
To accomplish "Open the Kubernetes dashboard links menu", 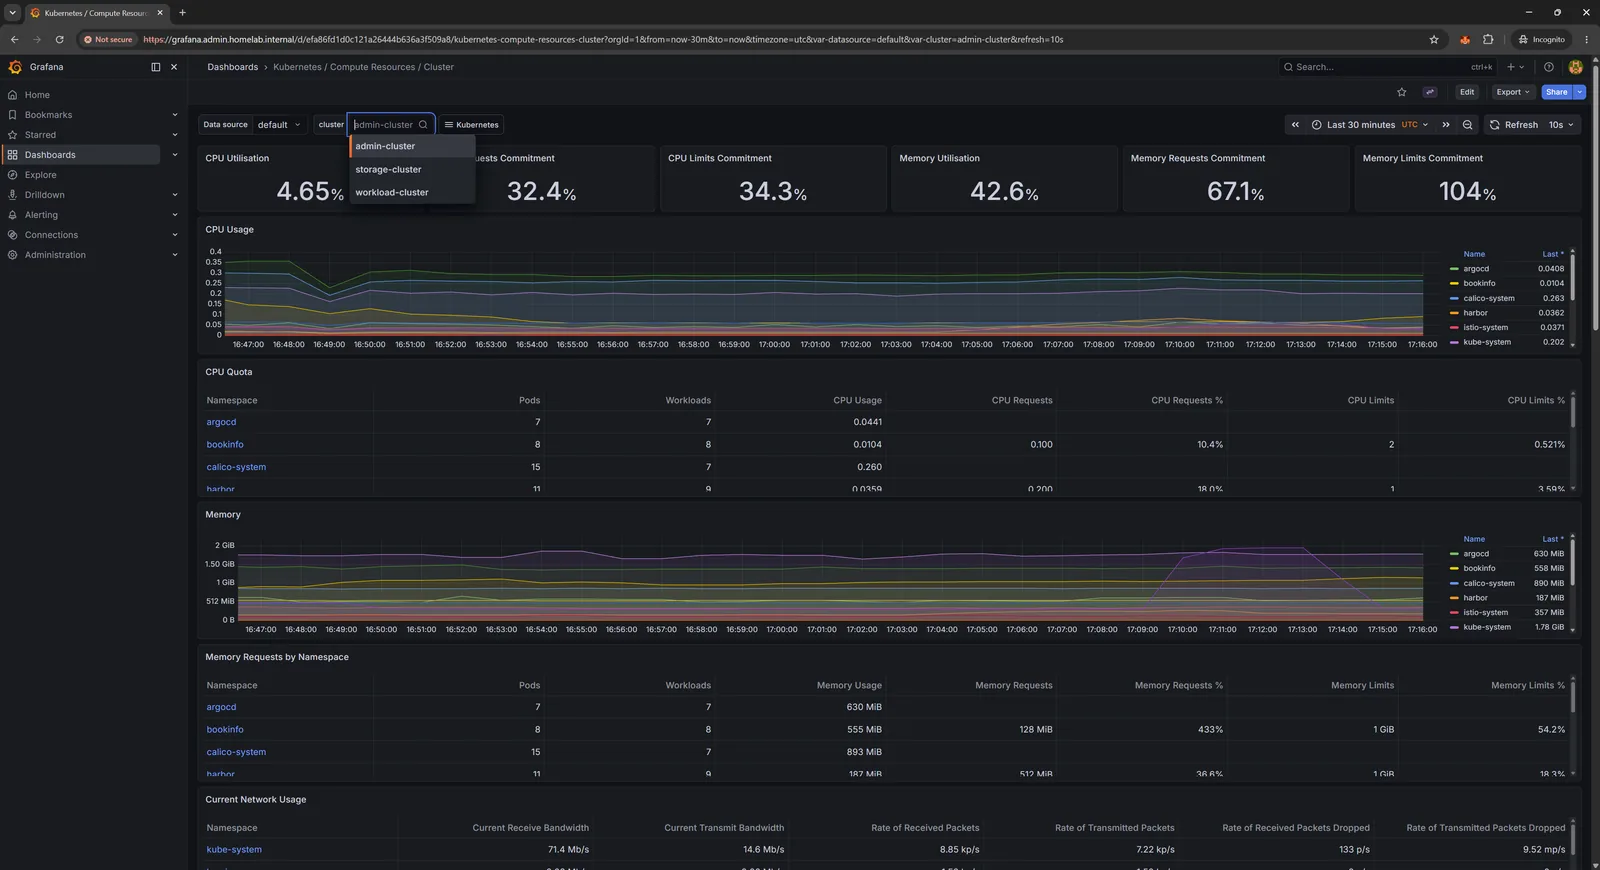I will pyautogui.click(x=471, y=125).
